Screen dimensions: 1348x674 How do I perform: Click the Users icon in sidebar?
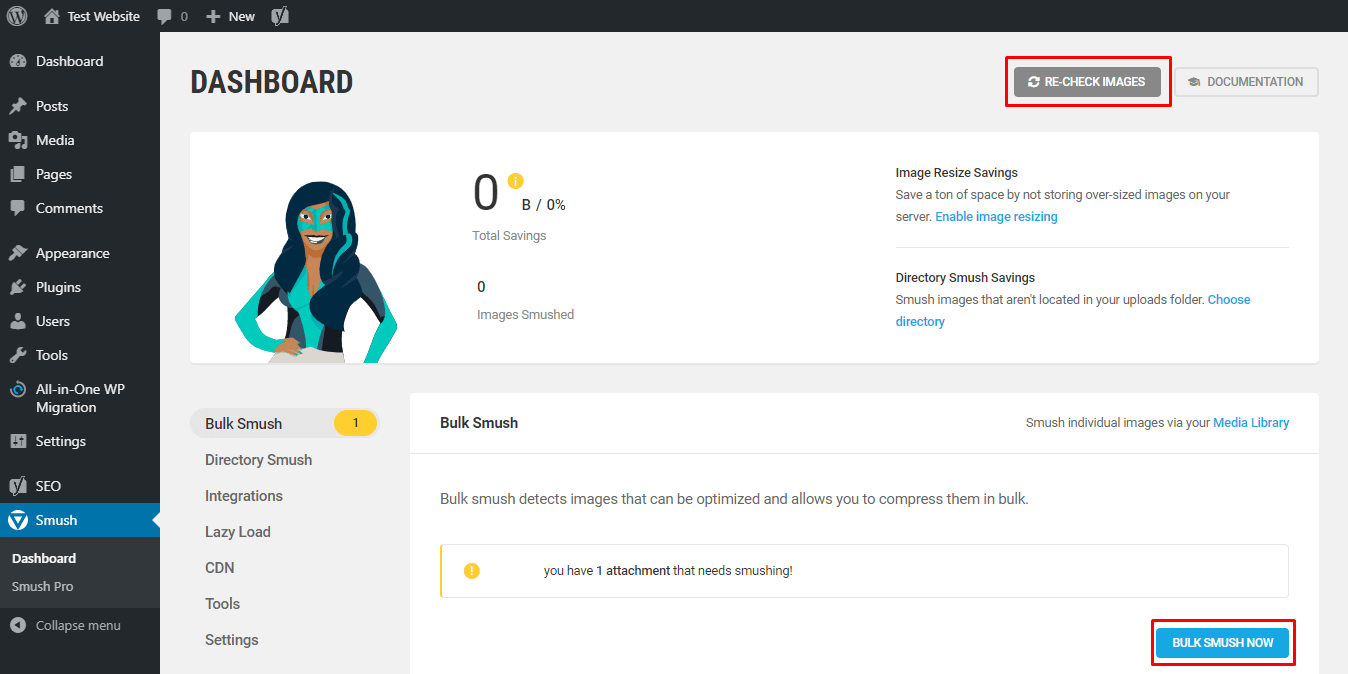pyautogui.click(x=18, y=321)
